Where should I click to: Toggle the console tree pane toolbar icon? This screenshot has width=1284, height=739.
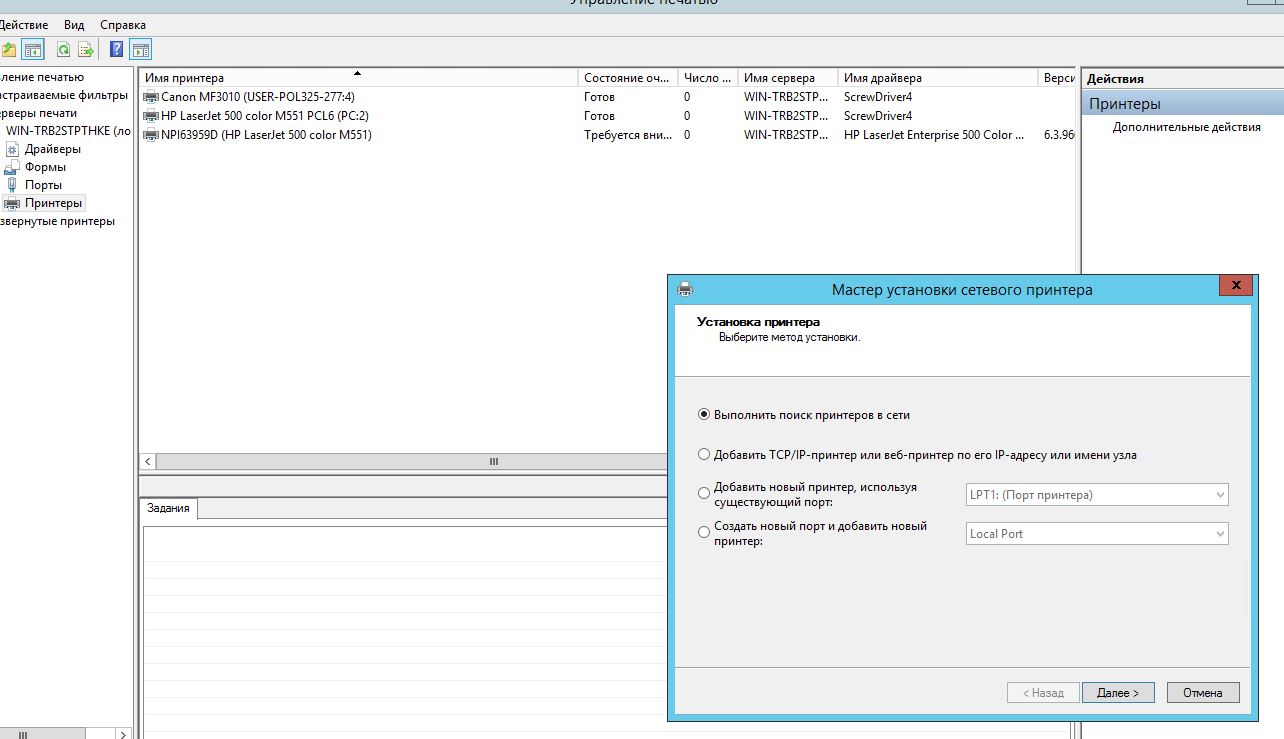[x=33, y=49]
